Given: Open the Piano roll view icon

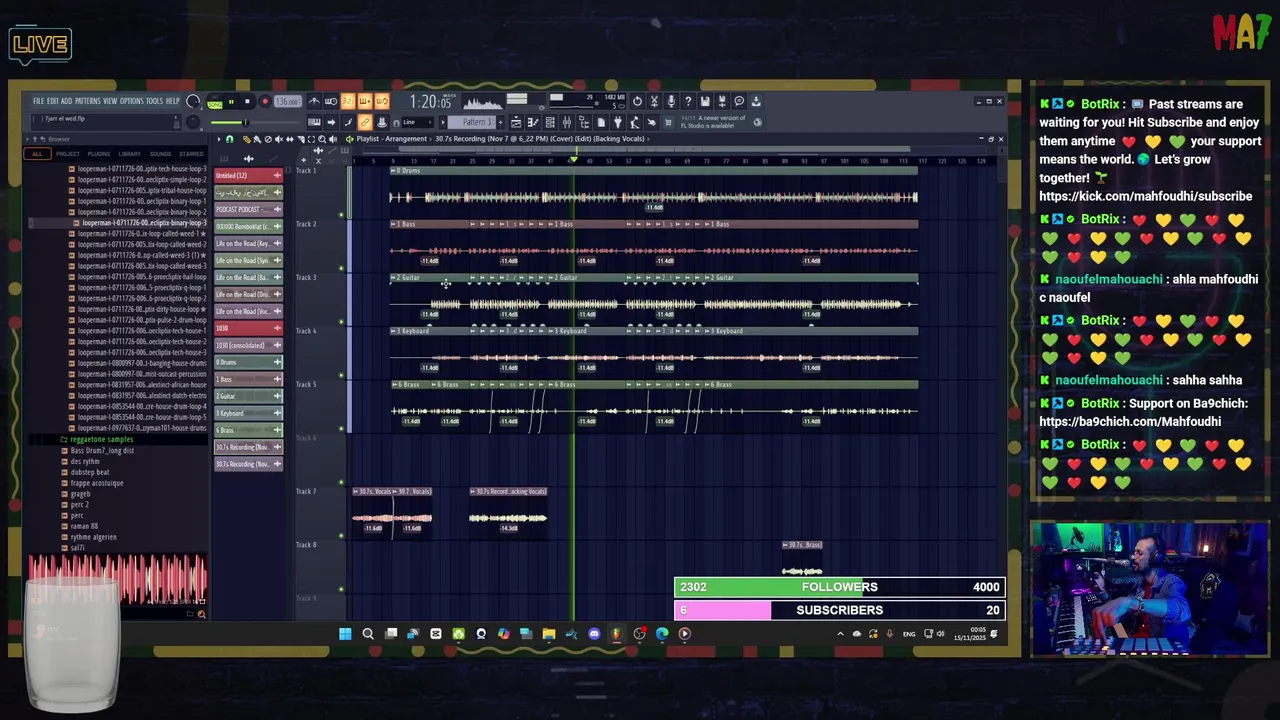Looking at the screenshot, I should point(533,122).
